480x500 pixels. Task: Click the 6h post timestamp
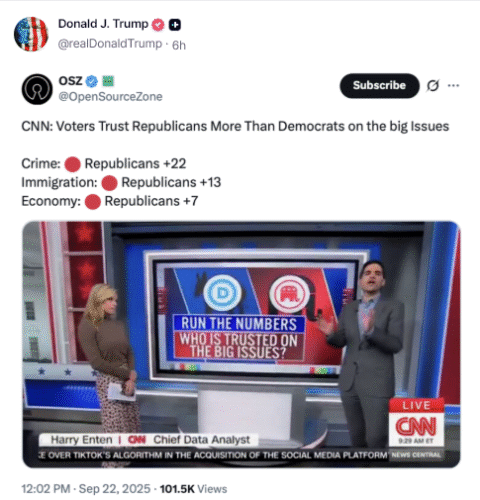[x=179, y=45]
